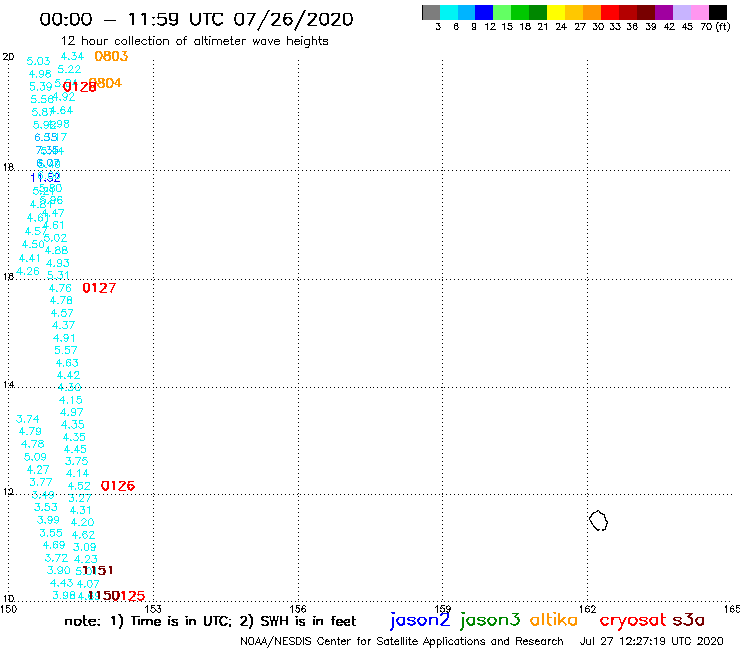Click the wave height value '4.52'
This screenshot has width=740, height=650.
tap(79, 486)
